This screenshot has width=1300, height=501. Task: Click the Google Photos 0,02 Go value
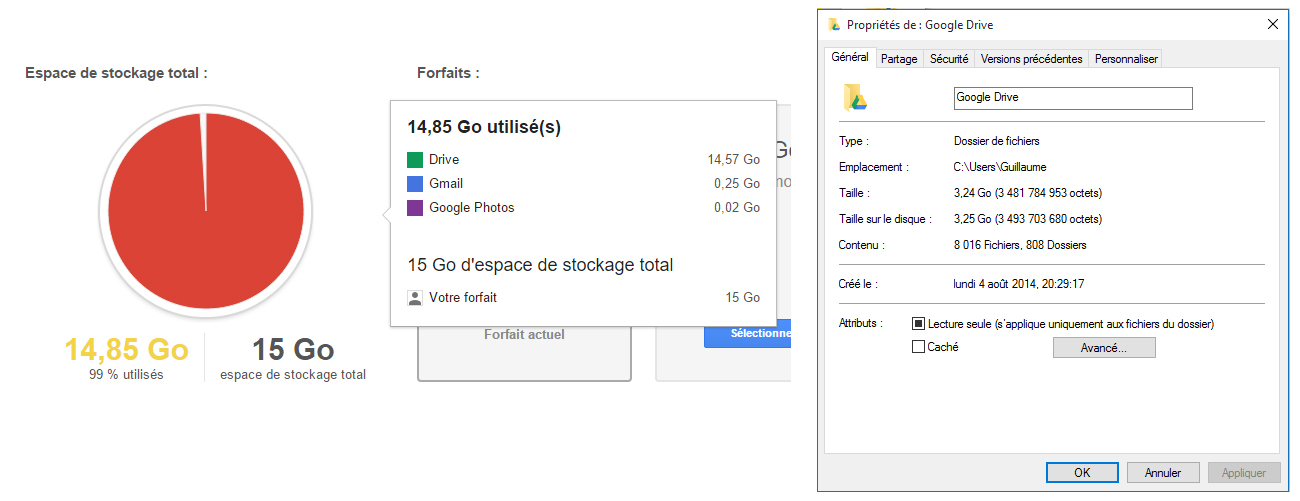click(x=737, y=208)
